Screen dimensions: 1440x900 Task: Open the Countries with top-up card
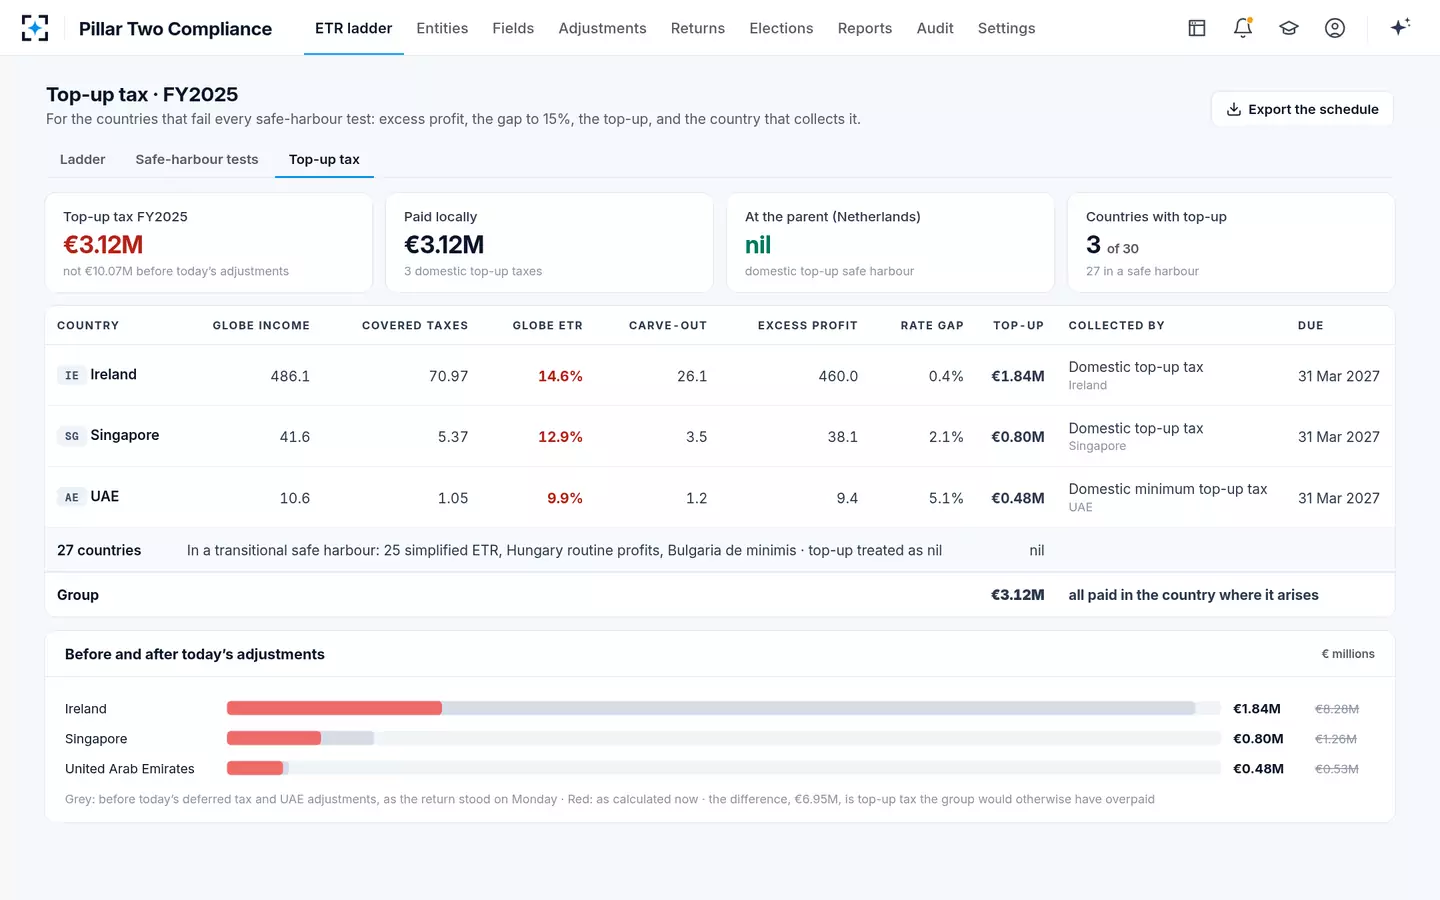[1231, 243]
